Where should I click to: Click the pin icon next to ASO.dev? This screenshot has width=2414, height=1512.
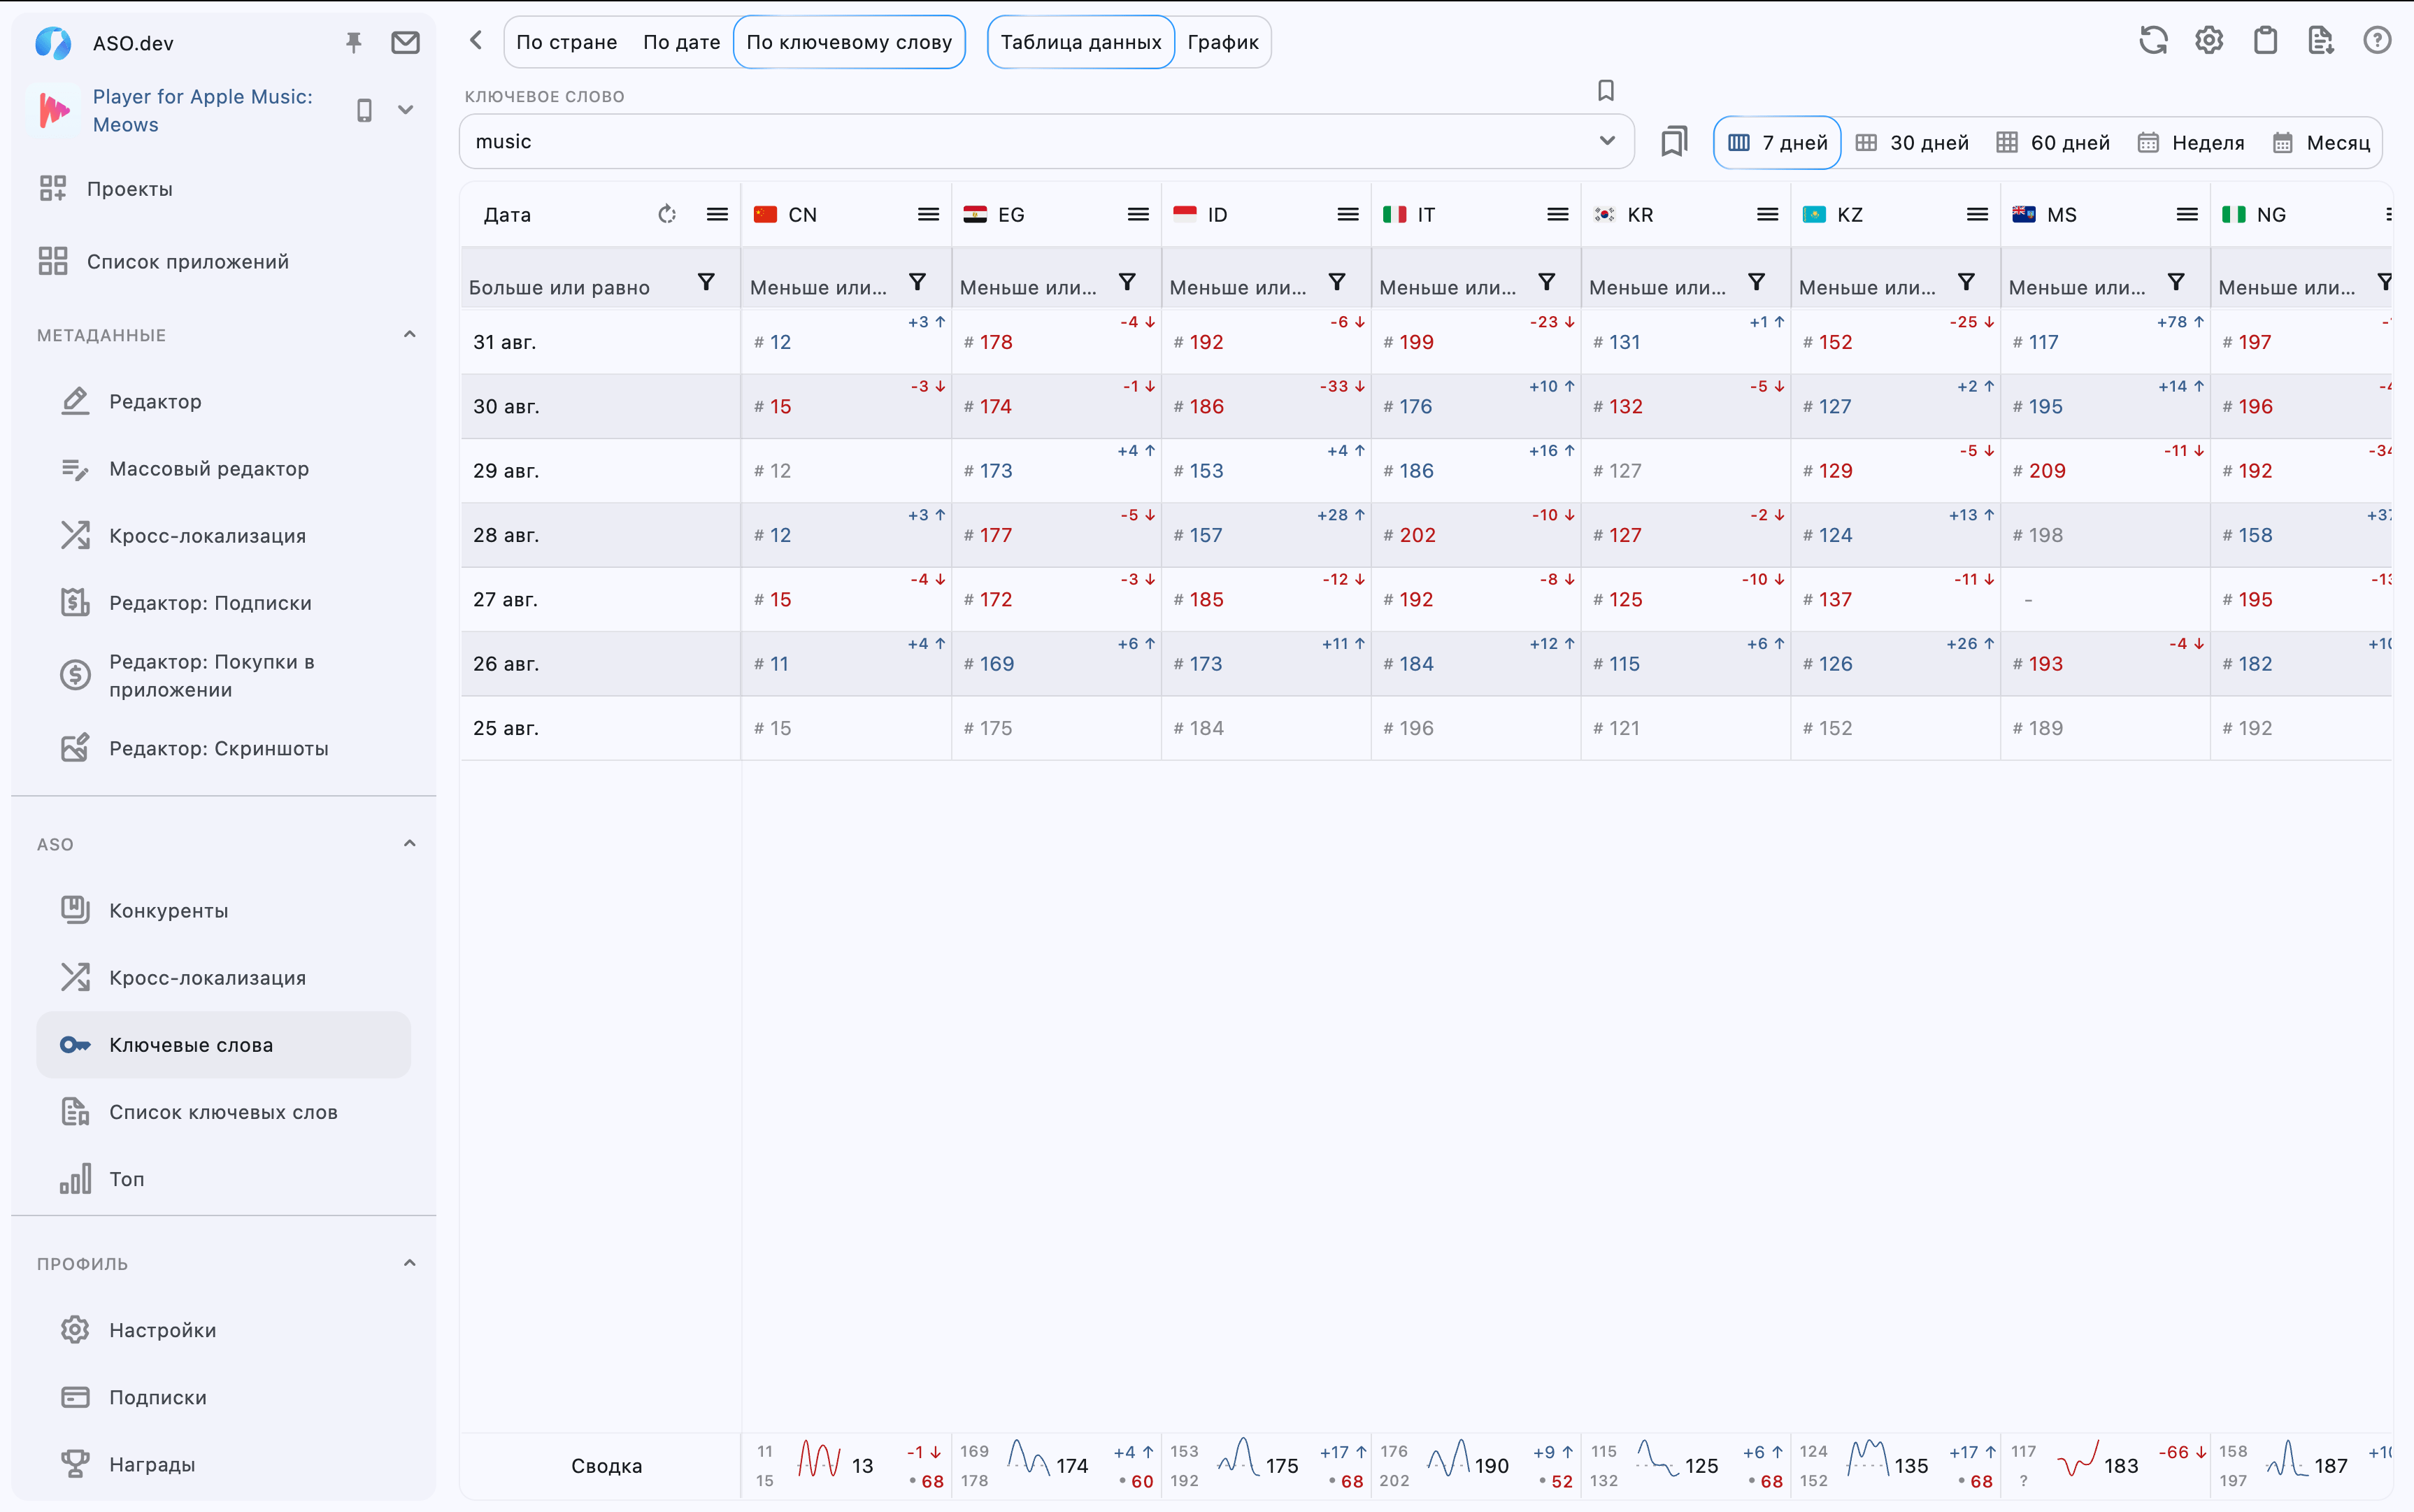[x=353, y=42]
